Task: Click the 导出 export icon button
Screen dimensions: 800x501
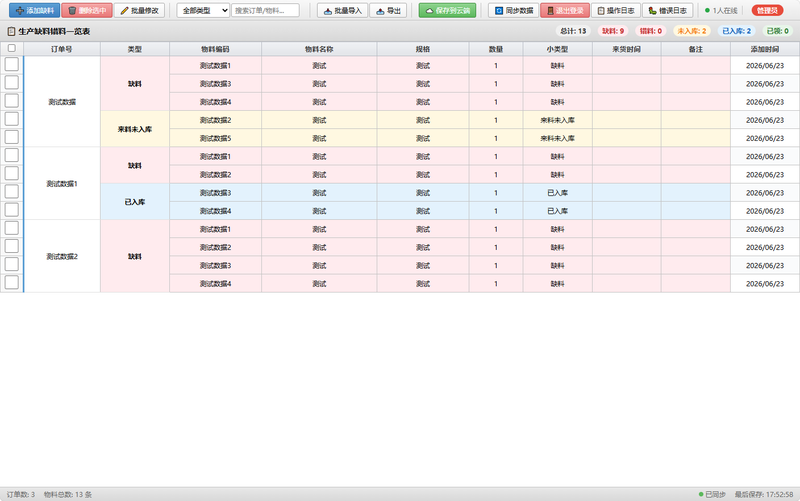Action: [388, 10]
